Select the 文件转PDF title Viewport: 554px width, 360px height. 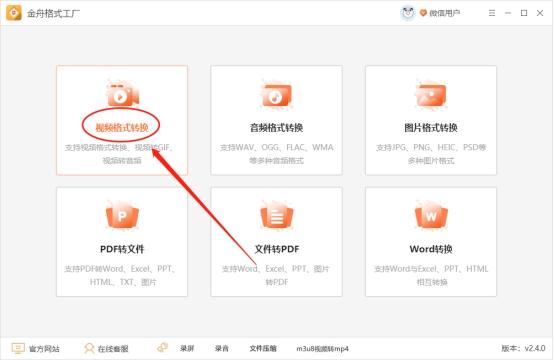click(277, 249)
